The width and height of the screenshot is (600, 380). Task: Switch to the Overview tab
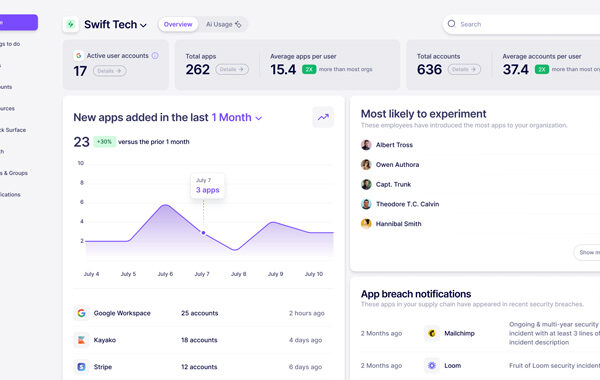[x=178, y=24]
